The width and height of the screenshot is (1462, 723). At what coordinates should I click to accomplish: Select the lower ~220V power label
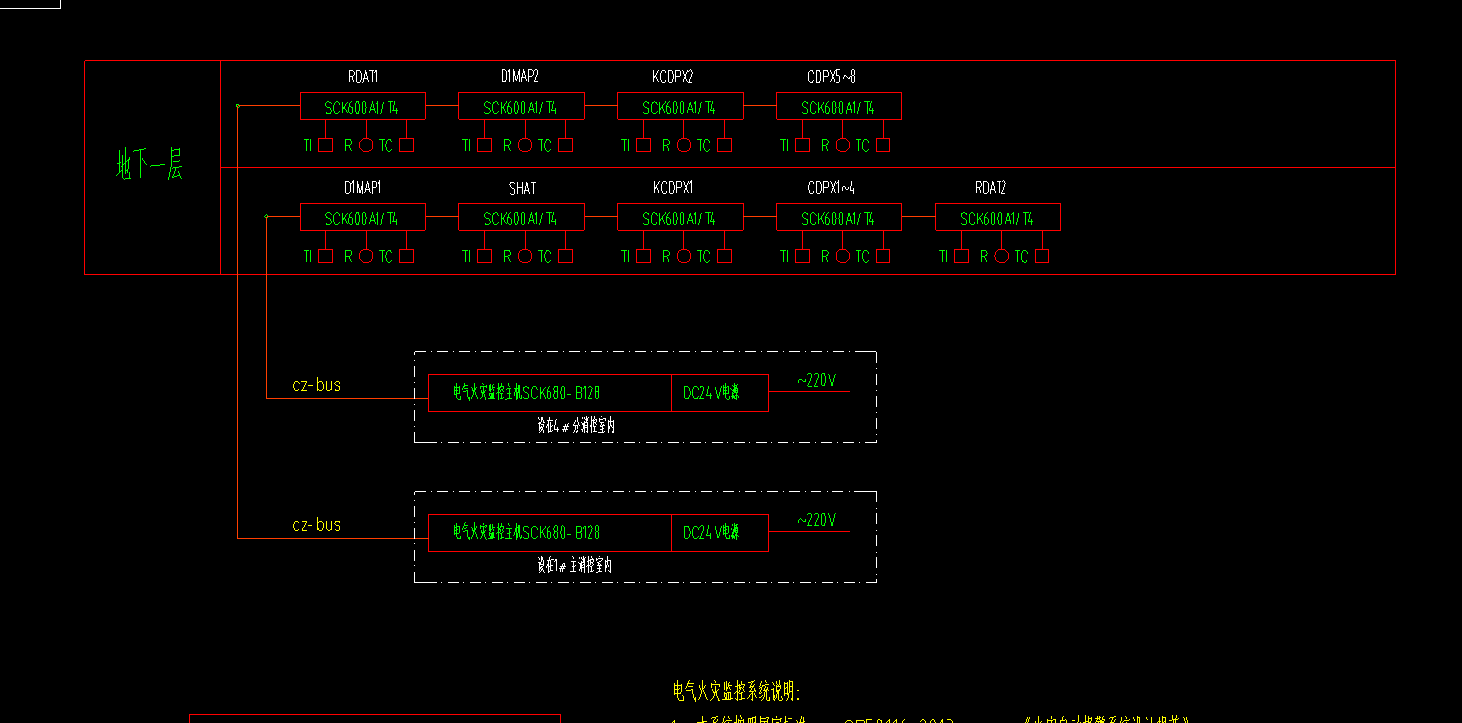816,521
